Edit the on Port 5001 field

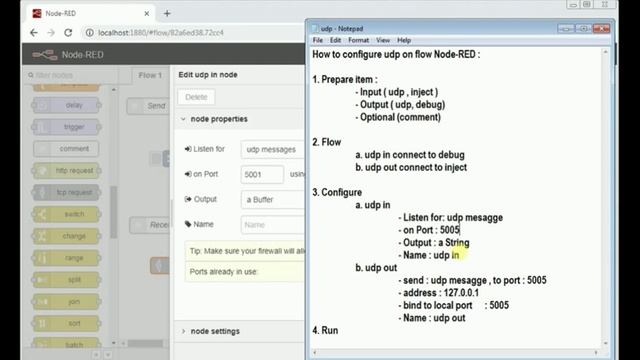(262, 175)
